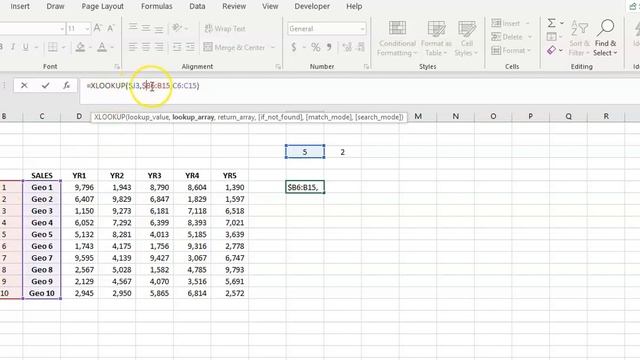Image resolution: width=640 pixels, height=360 pixels.
Task: Select cell containing value 5
Action: [x=305, y=152]
